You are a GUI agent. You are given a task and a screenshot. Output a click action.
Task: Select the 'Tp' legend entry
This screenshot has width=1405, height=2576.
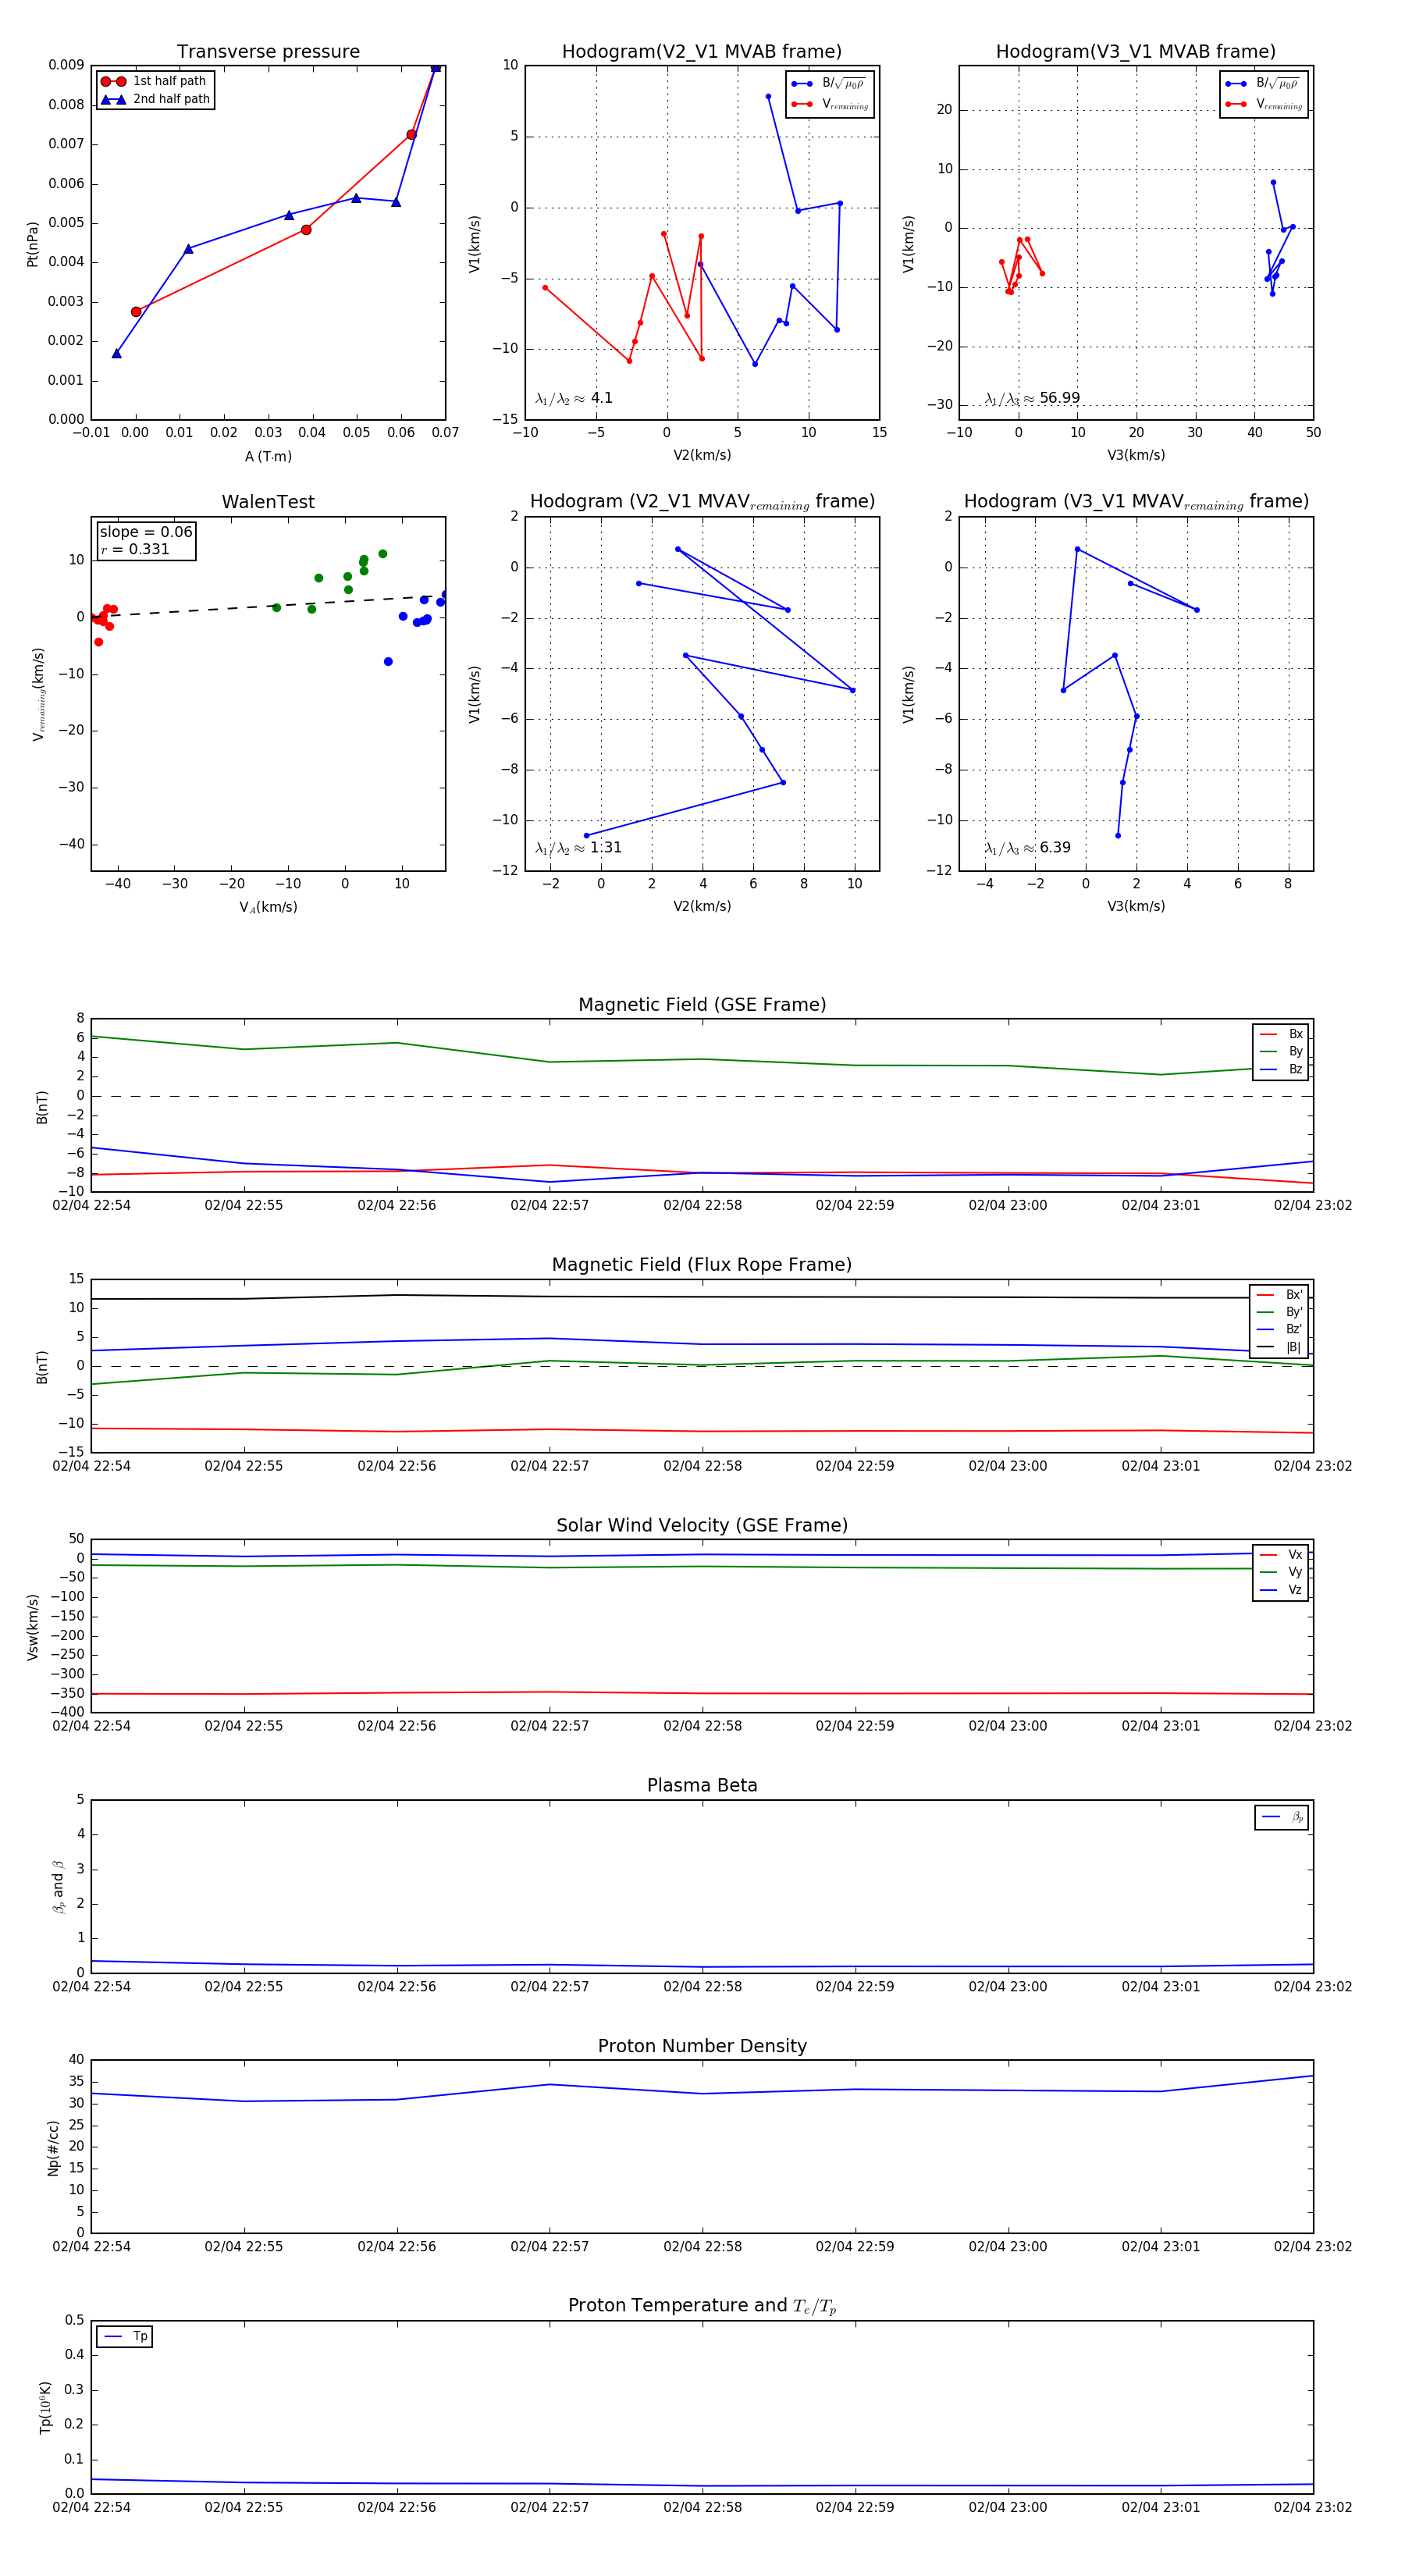125,2336
